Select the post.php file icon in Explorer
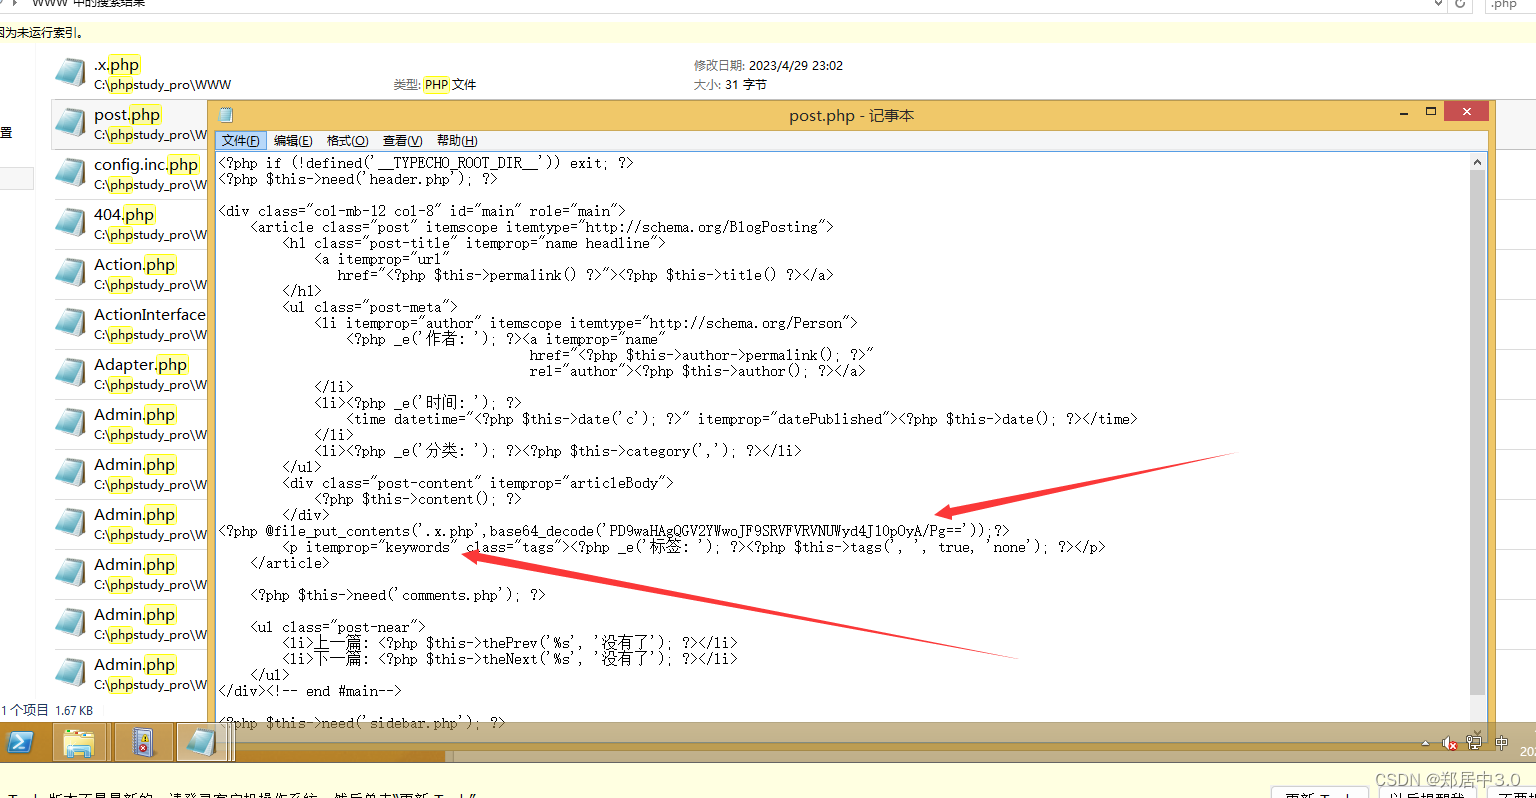The image size is (1536, 798). pos(70,123)
